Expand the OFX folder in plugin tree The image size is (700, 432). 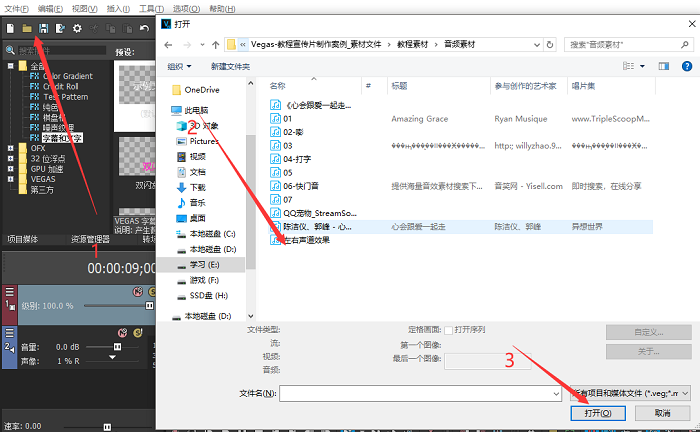click(10, 148)
